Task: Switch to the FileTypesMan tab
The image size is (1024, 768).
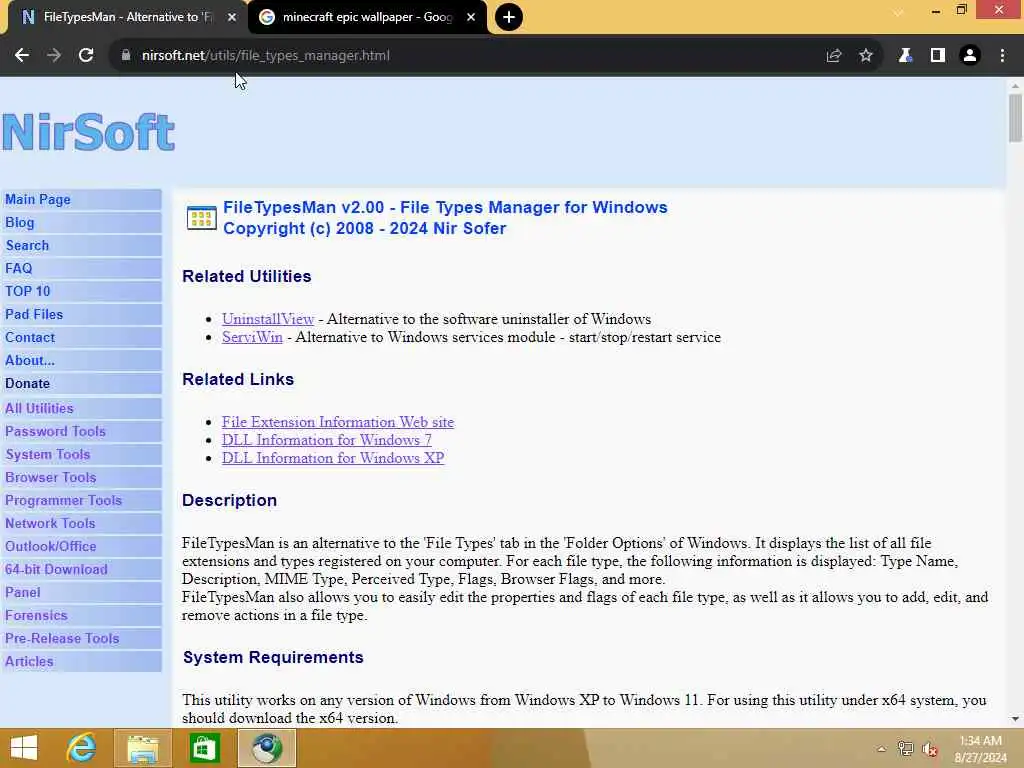Action: pyautogui.click(x=124, y=17)
